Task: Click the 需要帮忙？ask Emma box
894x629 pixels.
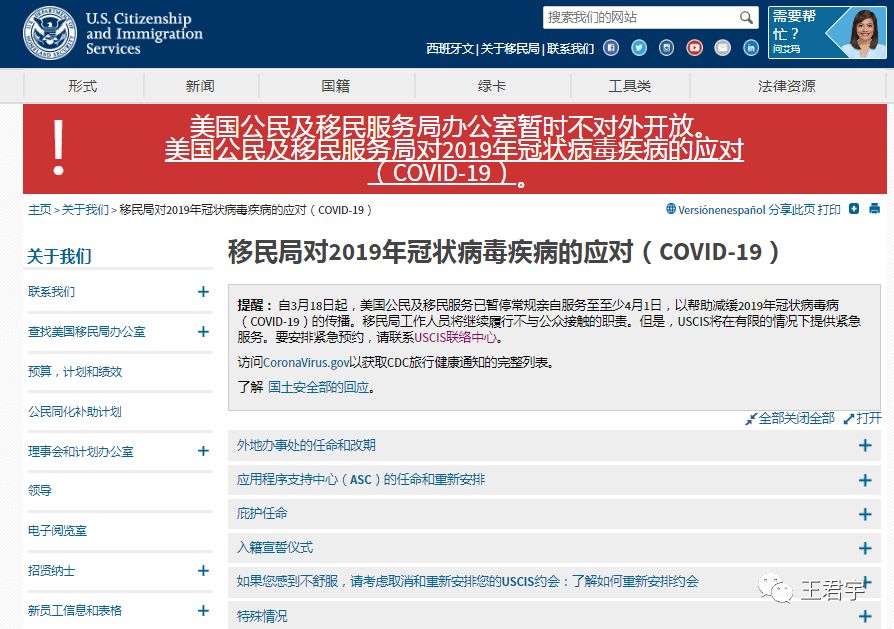Action: tap(827, 33)
